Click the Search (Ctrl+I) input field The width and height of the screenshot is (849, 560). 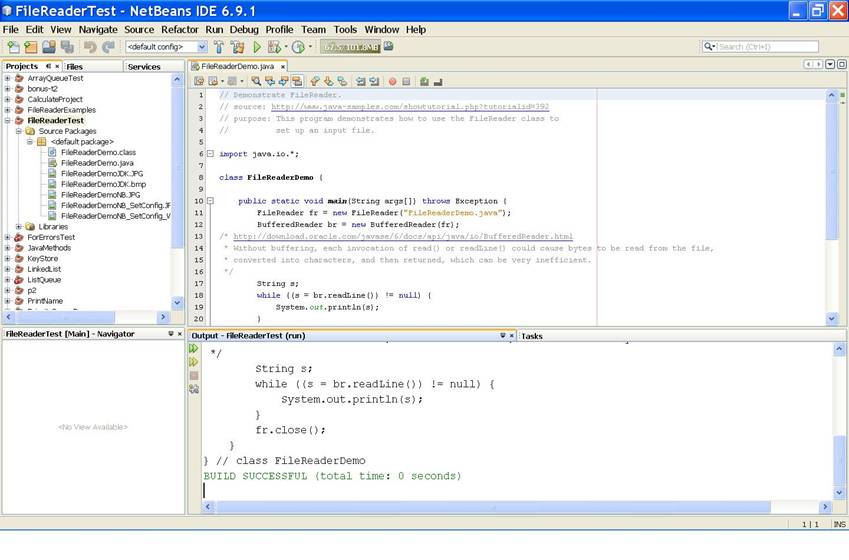pos(766,47)
